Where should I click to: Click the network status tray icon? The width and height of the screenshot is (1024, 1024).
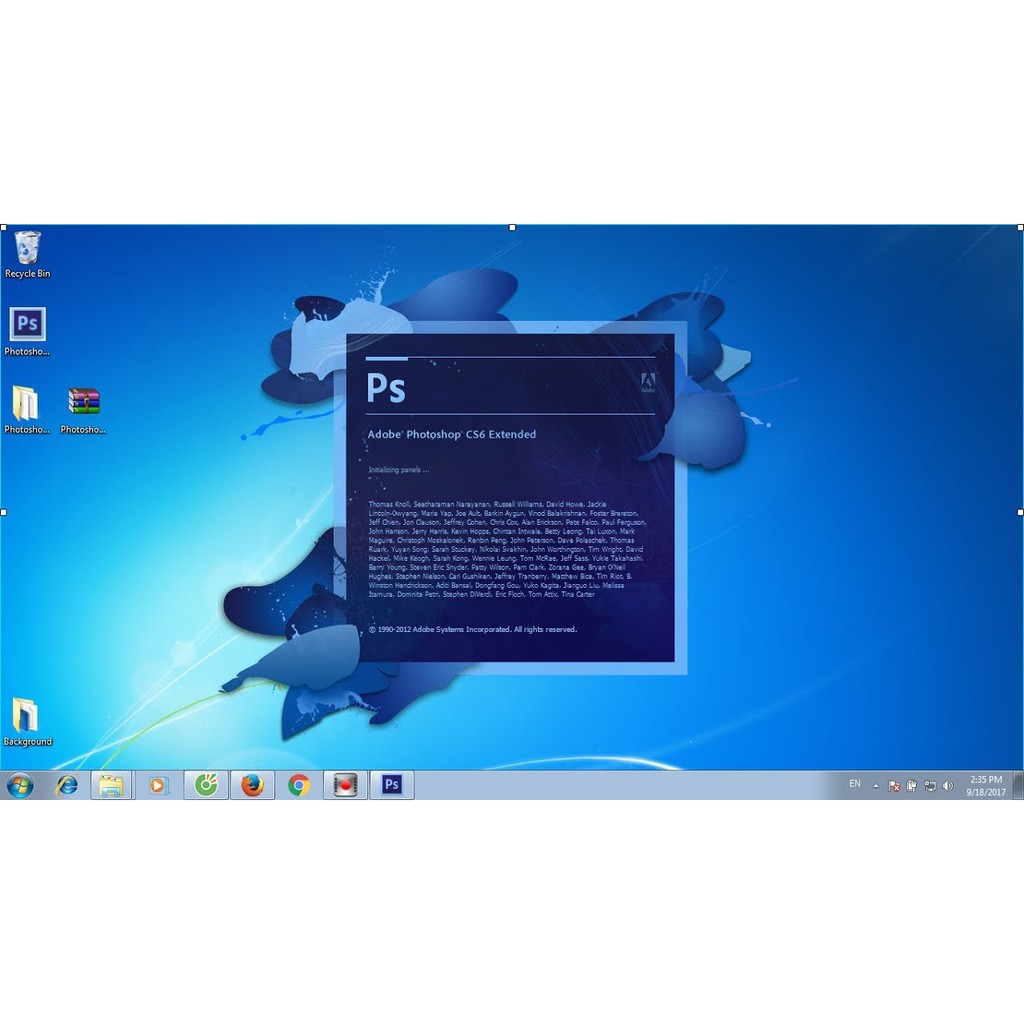[929, 786]
